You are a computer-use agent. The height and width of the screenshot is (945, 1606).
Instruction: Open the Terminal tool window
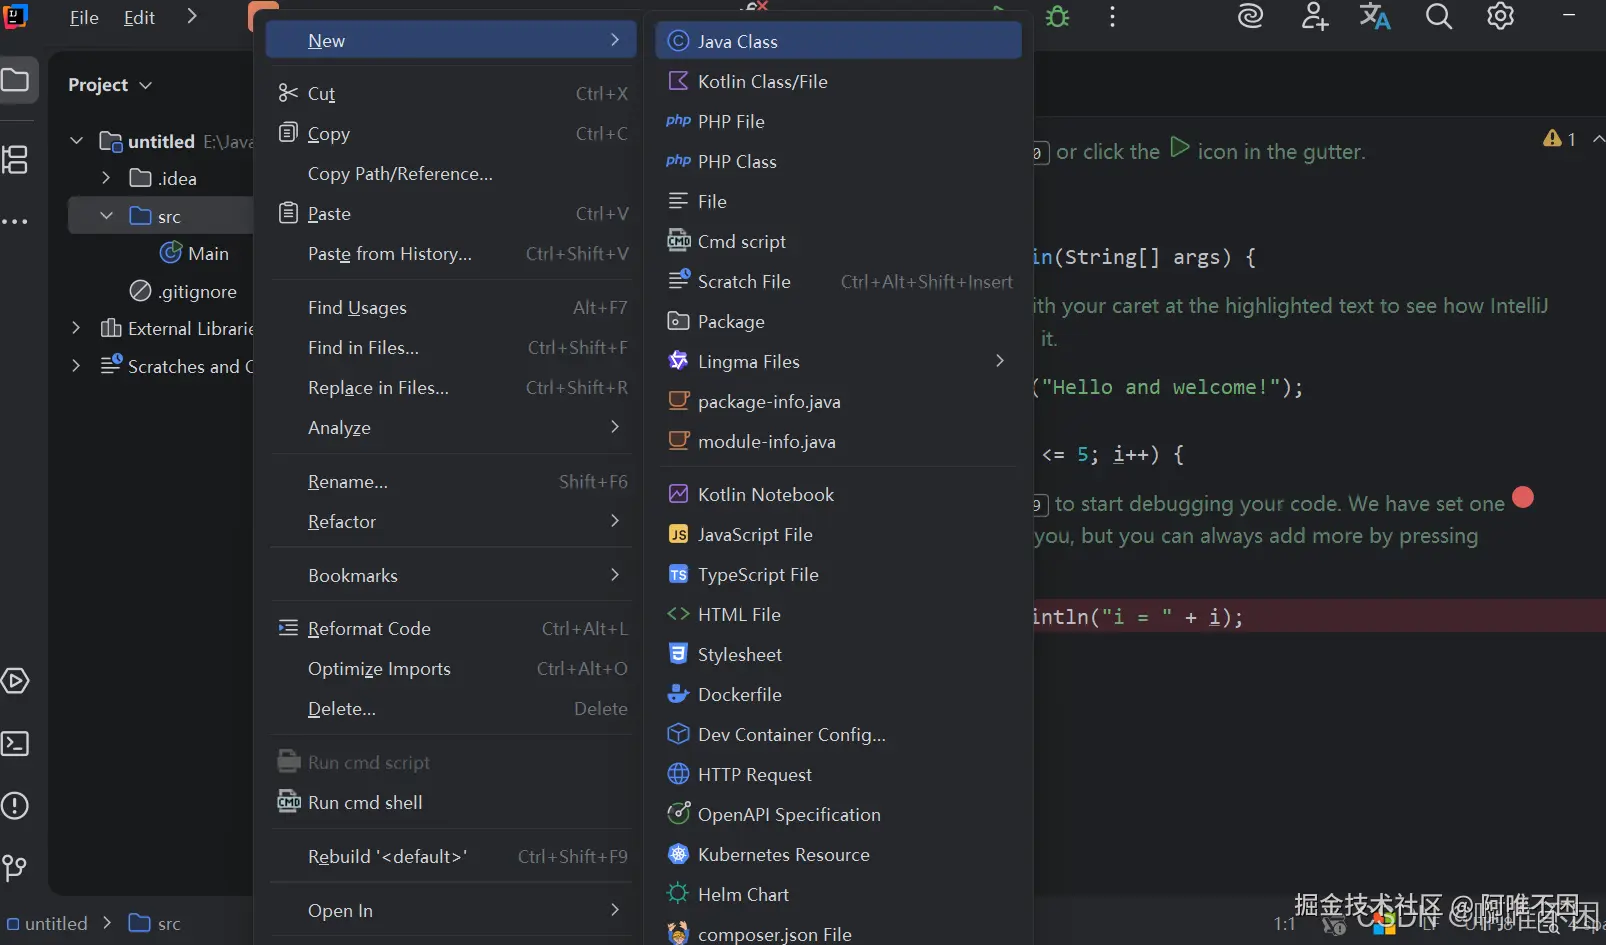[16, 744]
